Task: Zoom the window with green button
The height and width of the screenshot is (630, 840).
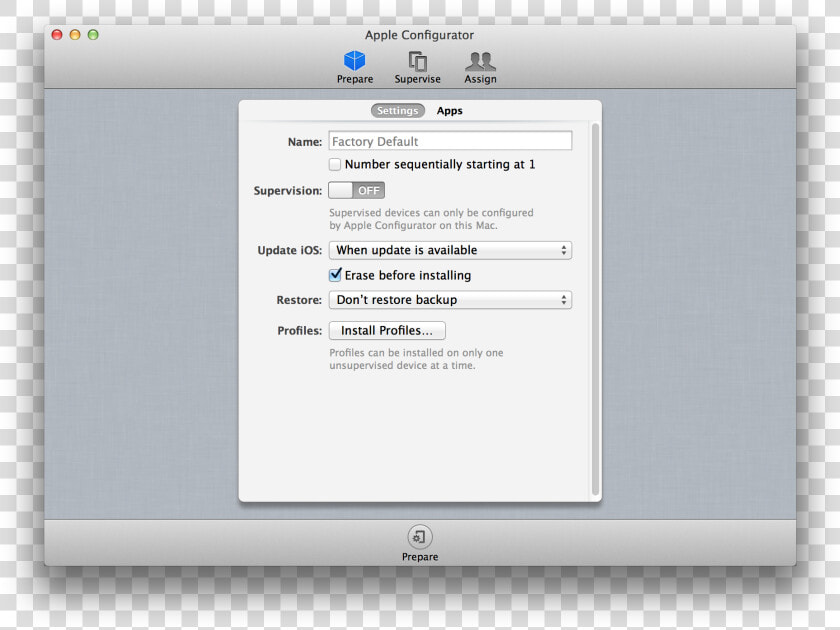Action: point(93,35)
